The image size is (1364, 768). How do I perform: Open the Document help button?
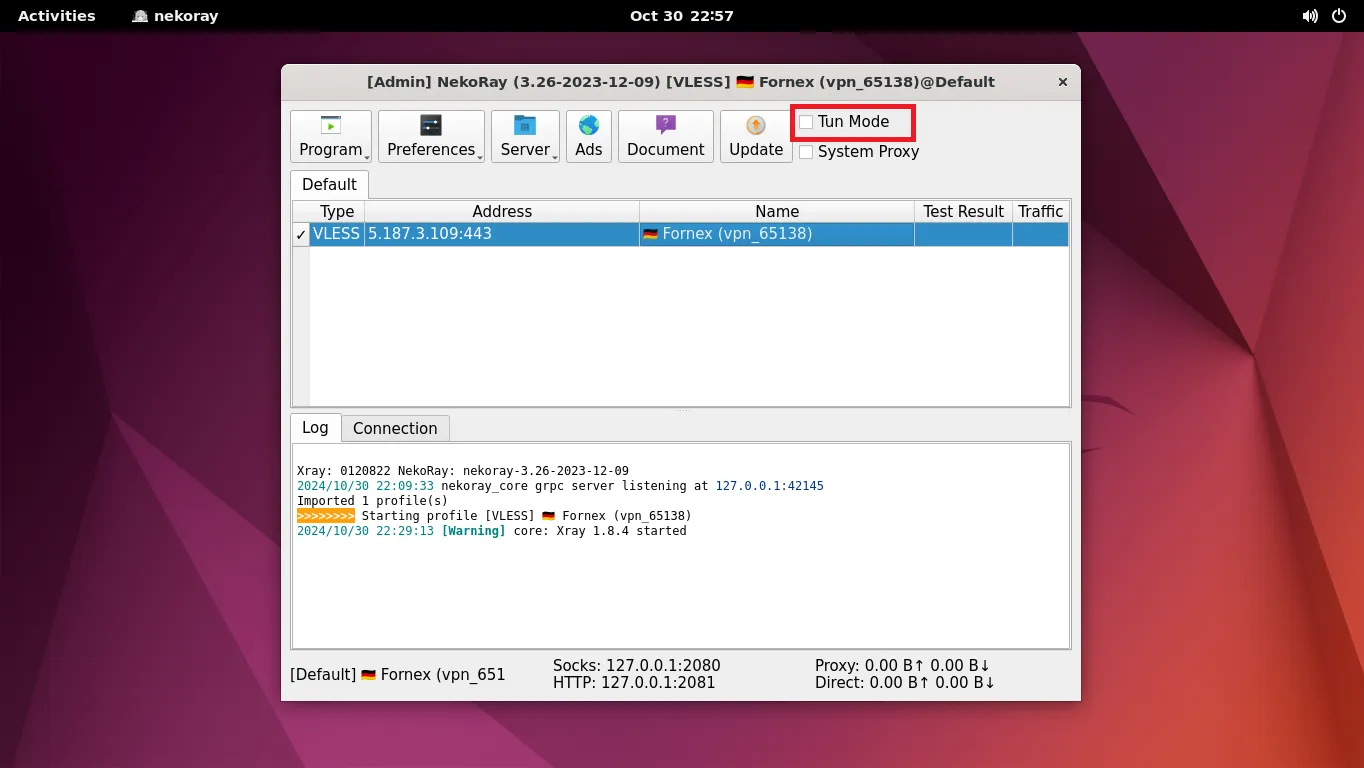[666, 136]
